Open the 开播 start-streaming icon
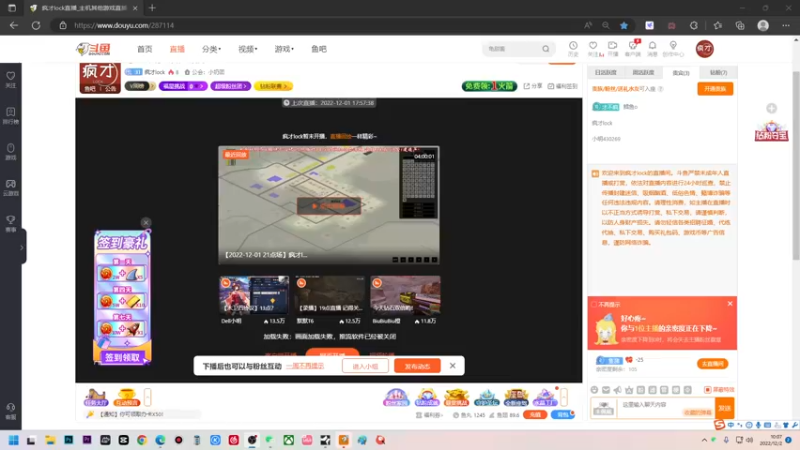The height and width of the screenshot is (450, 800). (x=613, y=48)
